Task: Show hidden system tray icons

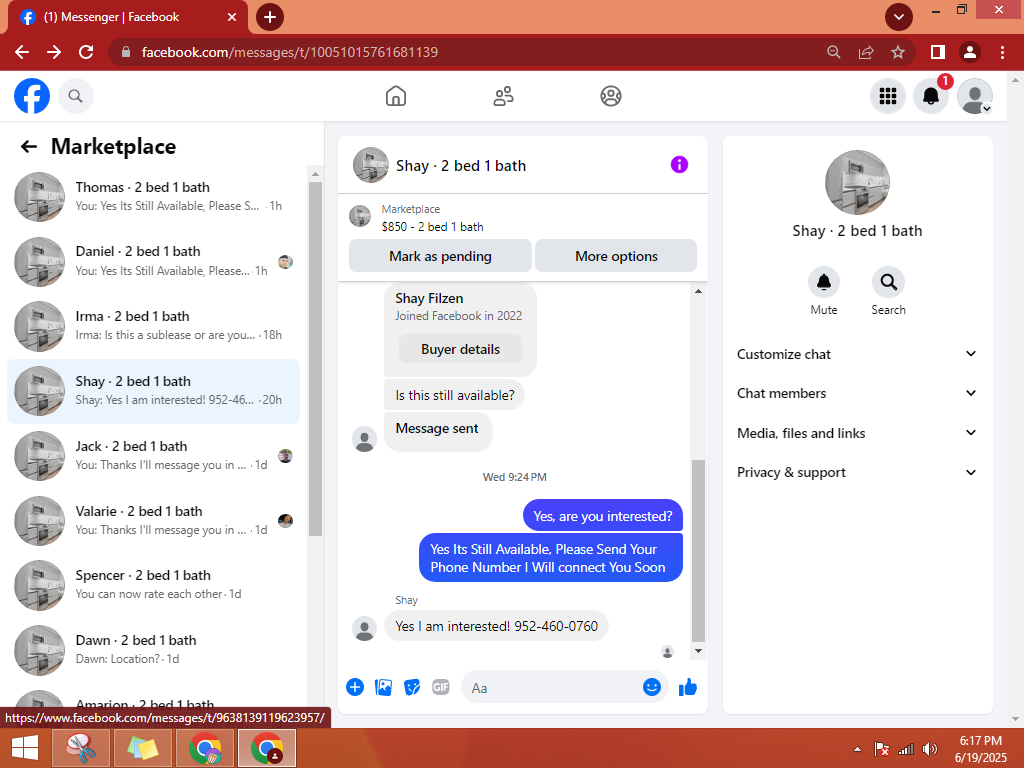Action: pyautogui.click(x=857, y=749)
